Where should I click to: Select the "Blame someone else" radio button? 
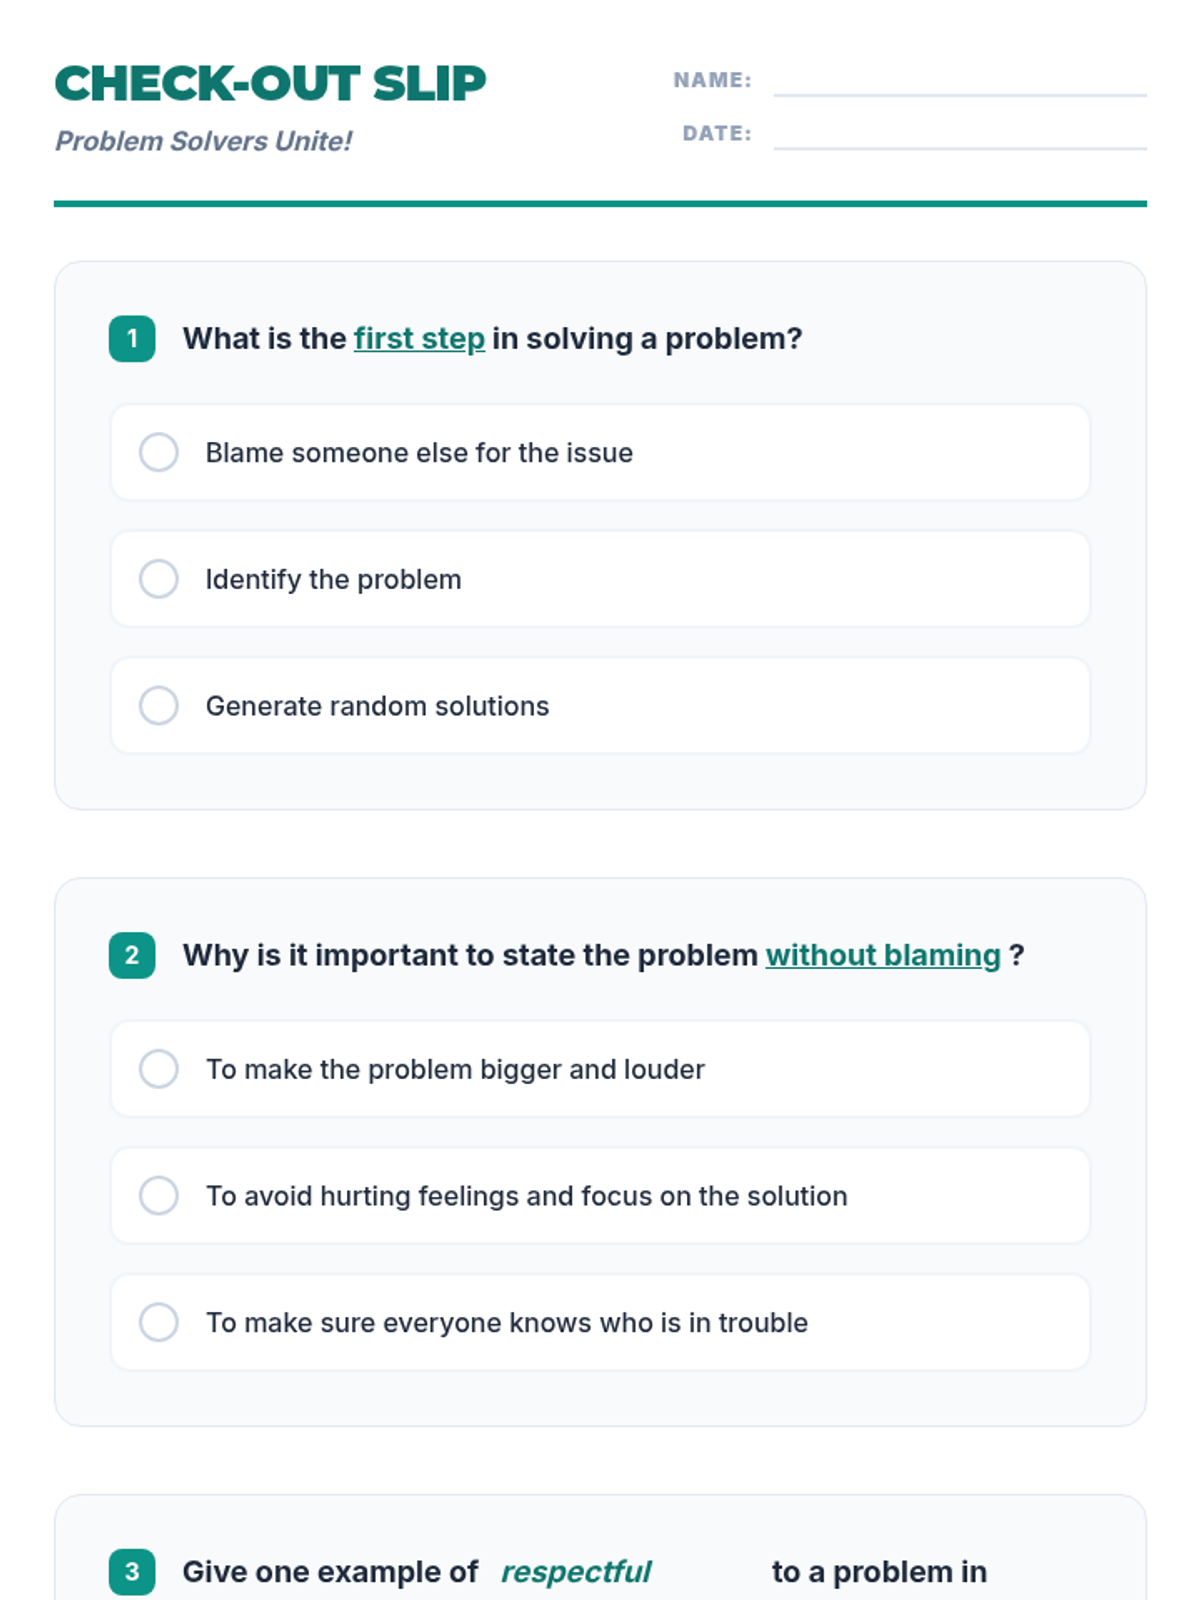(159, 452)
